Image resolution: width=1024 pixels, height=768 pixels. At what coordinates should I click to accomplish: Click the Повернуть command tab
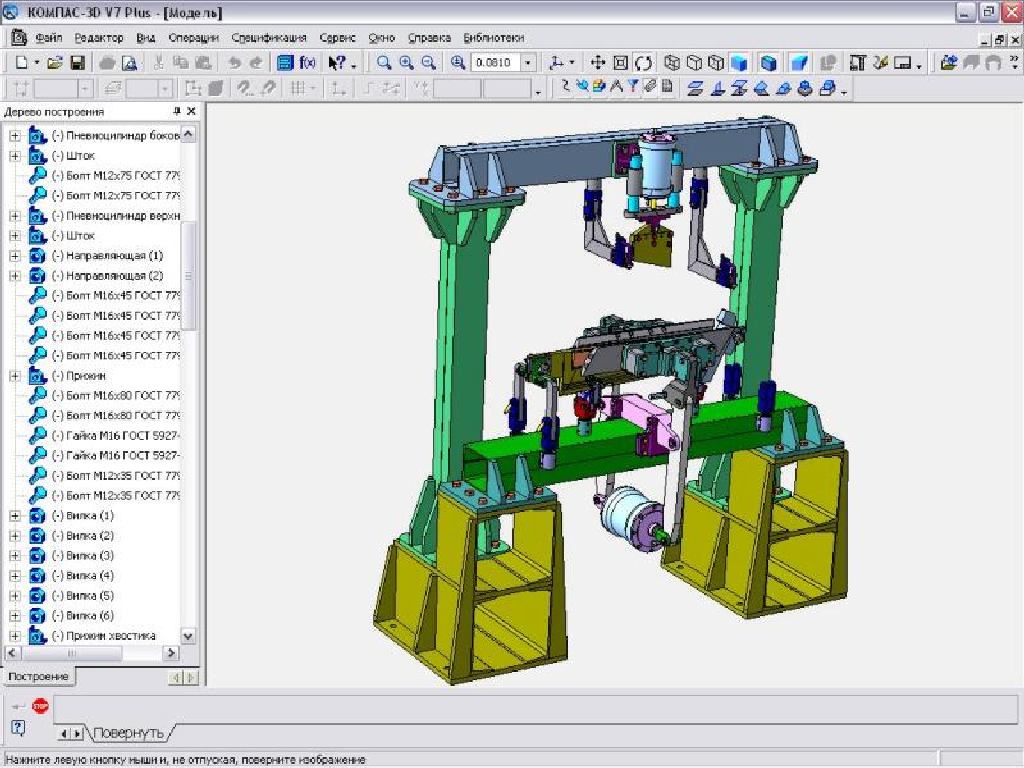pos(129,734)
